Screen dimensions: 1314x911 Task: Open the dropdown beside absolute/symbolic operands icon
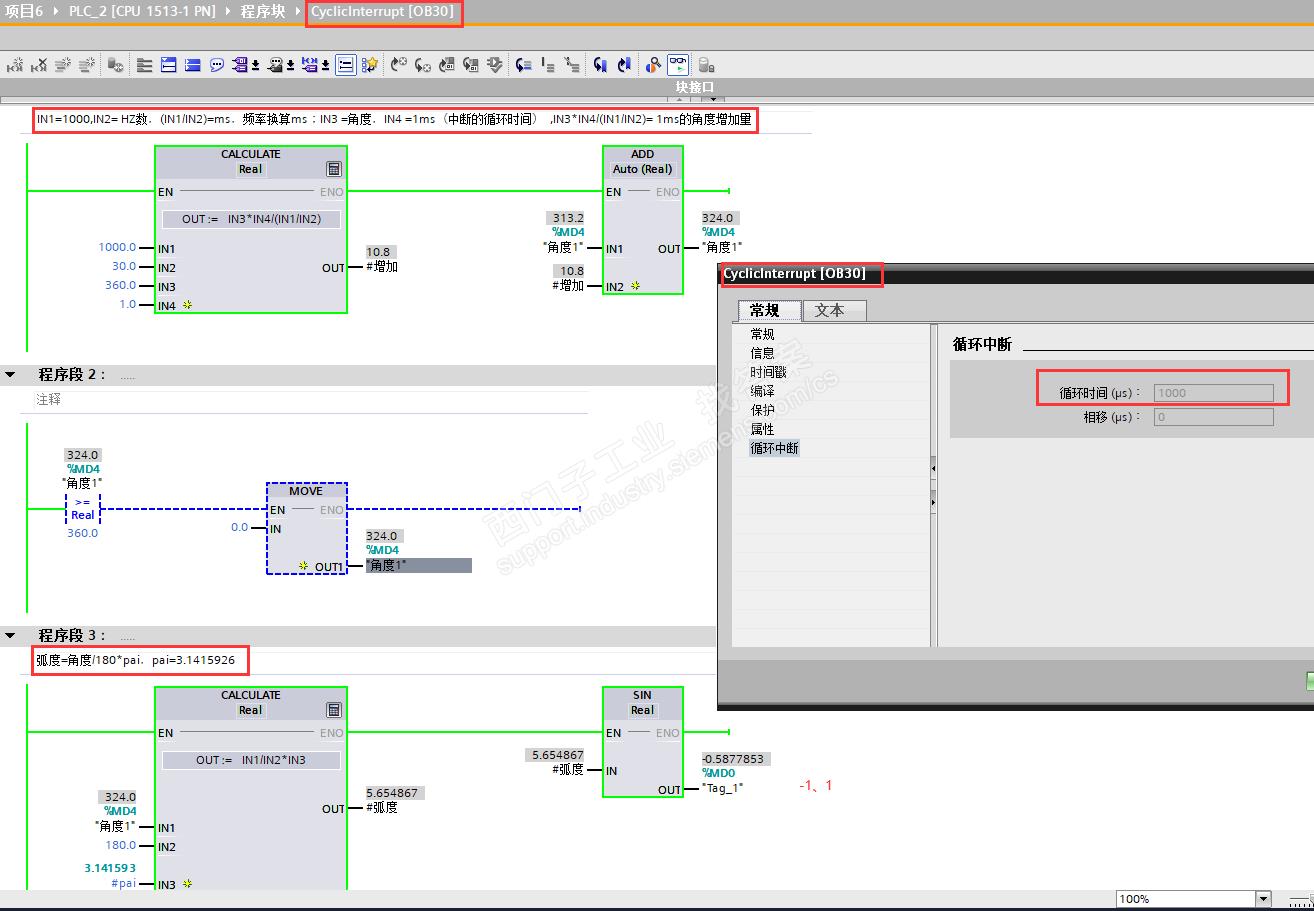255,66
